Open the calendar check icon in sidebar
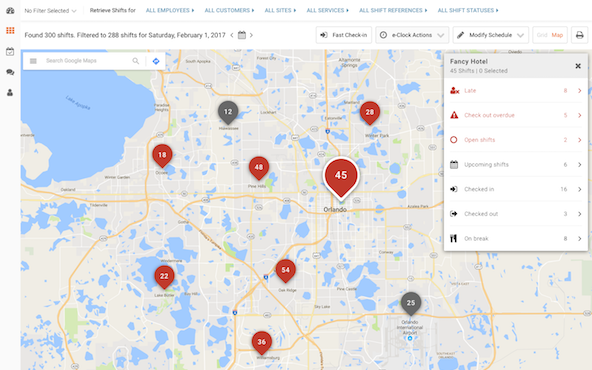Image resolution: width=592 pixels, height=370 pixels. point(10,51)
